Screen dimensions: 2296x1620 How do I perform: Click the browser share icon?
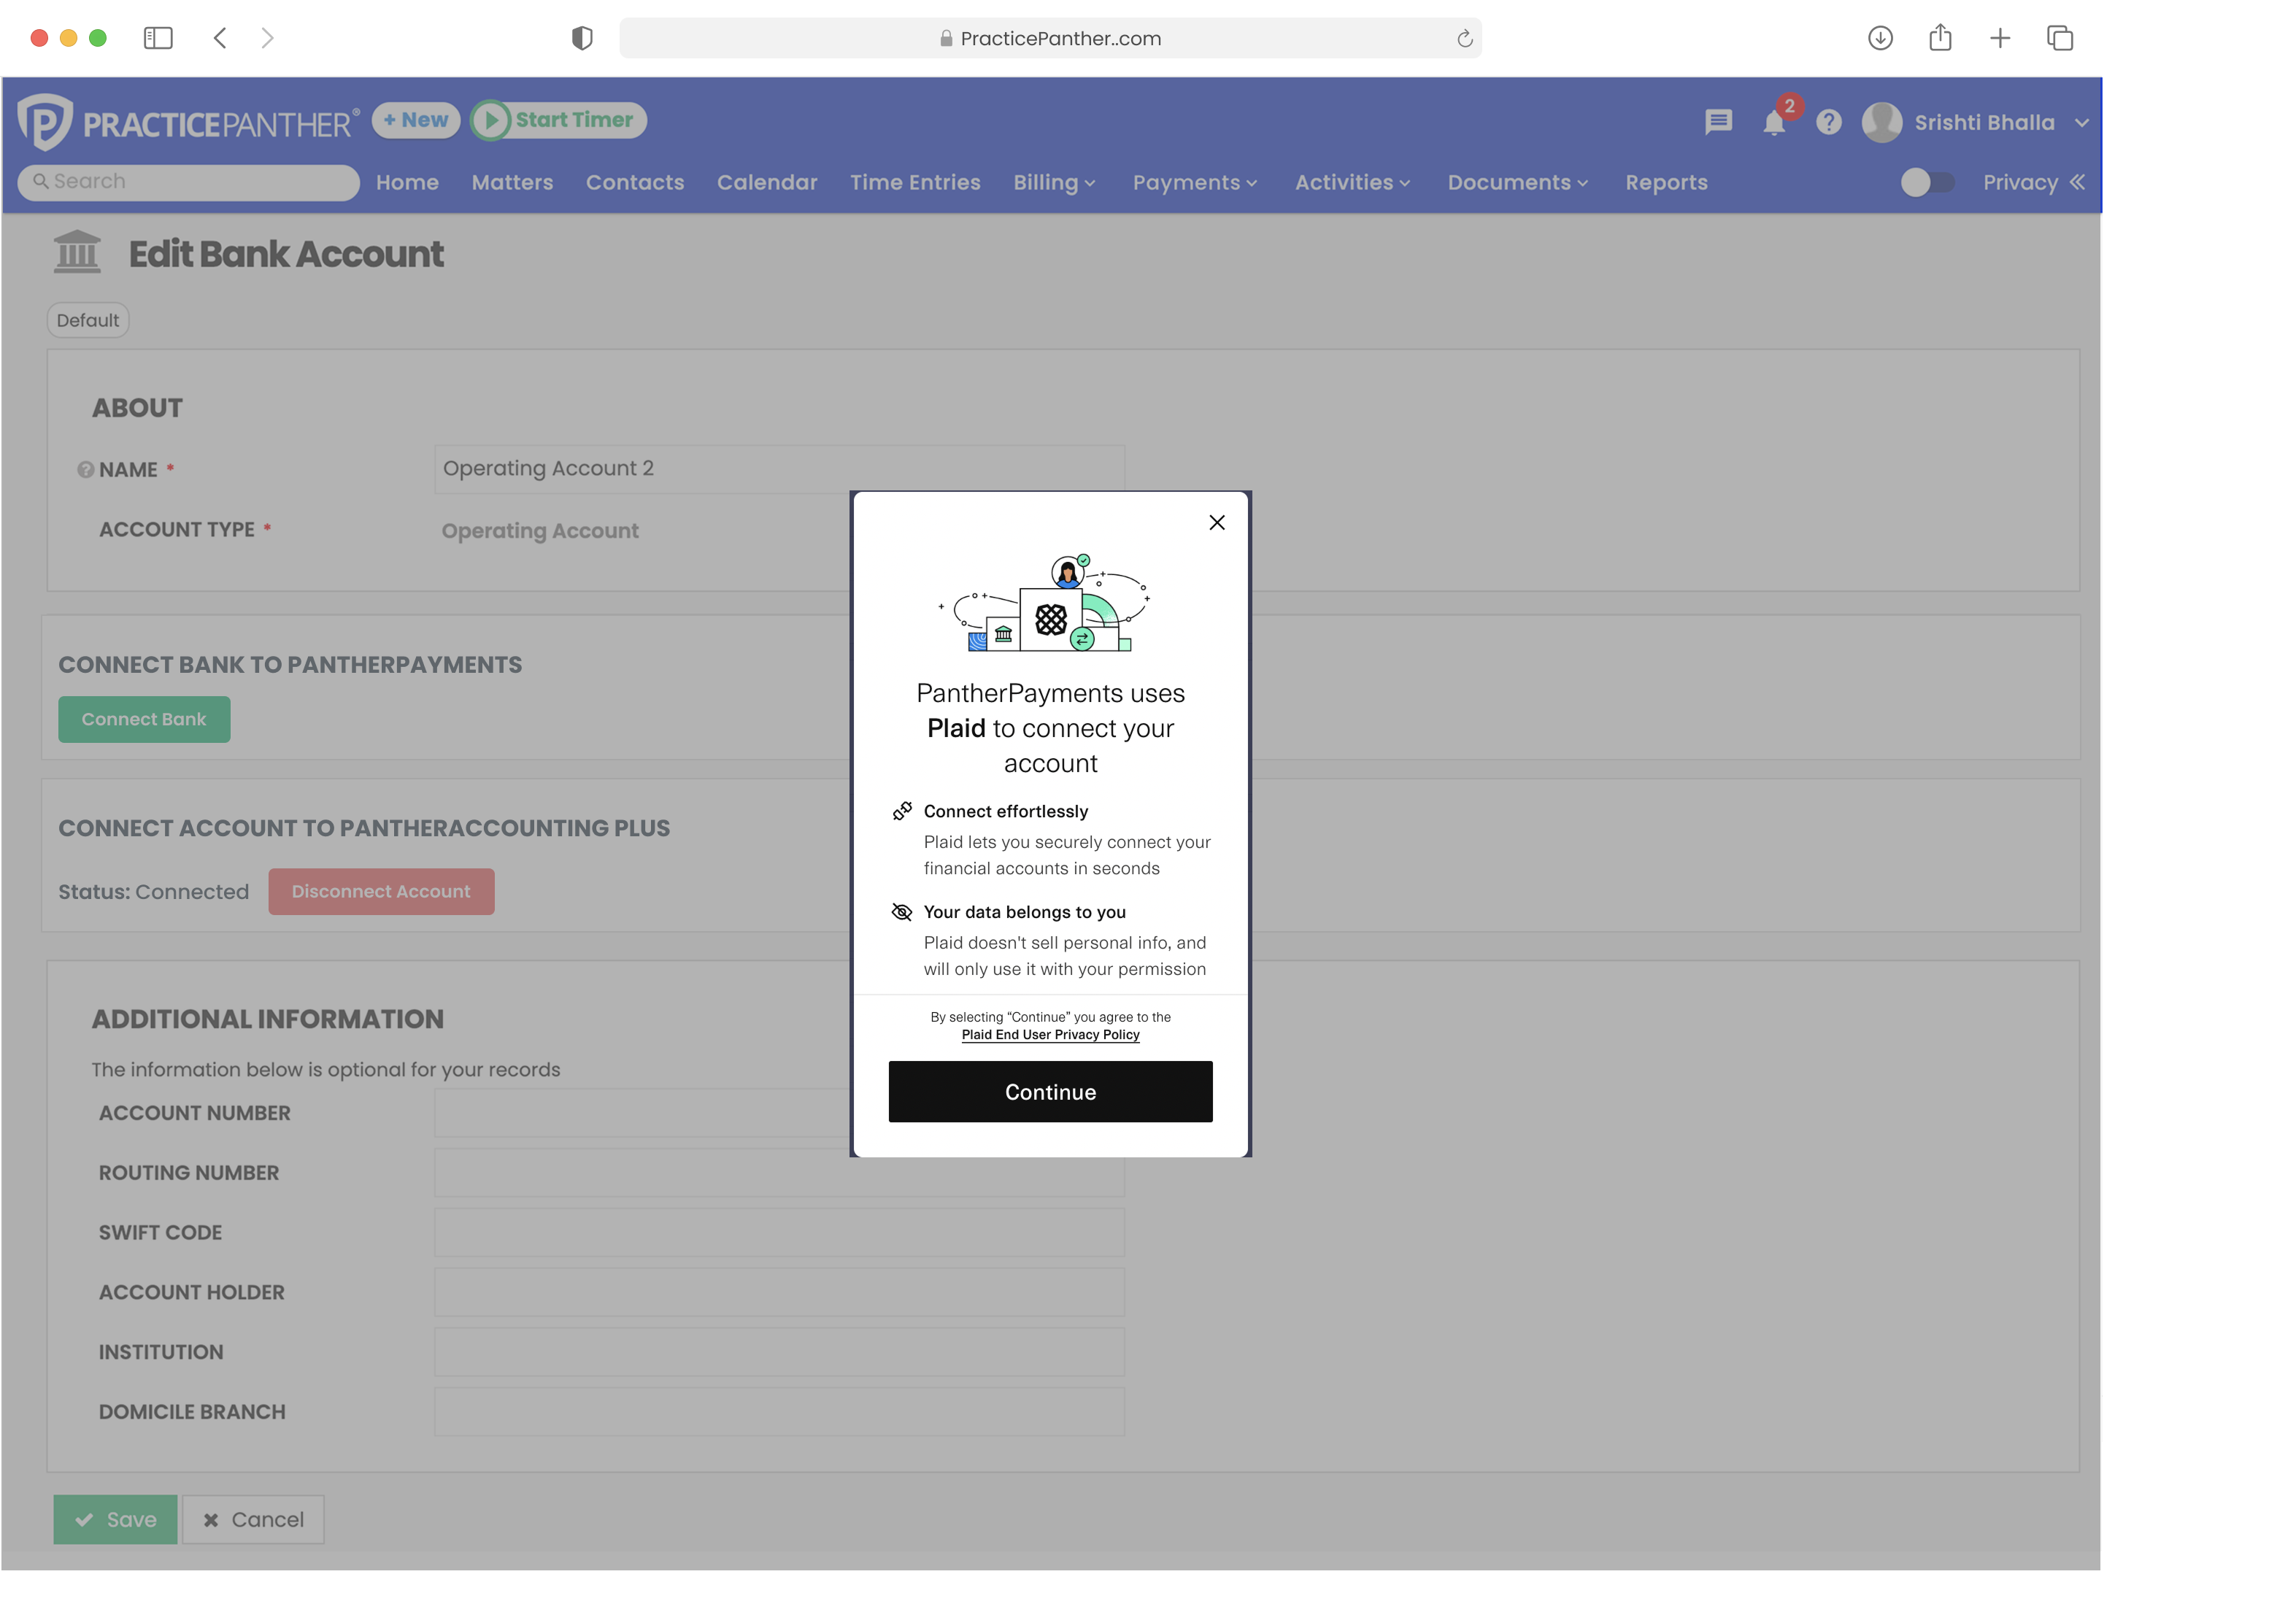pos(1940,38)
